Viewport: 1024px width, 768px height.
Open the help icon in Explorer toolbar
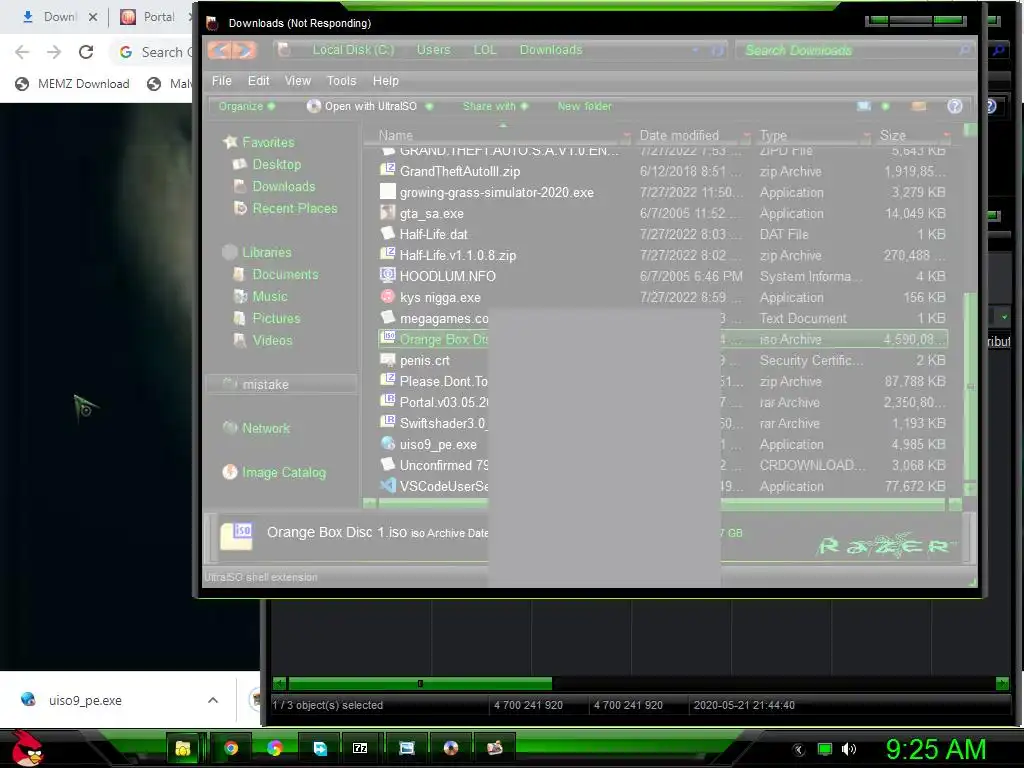[954, 106]
